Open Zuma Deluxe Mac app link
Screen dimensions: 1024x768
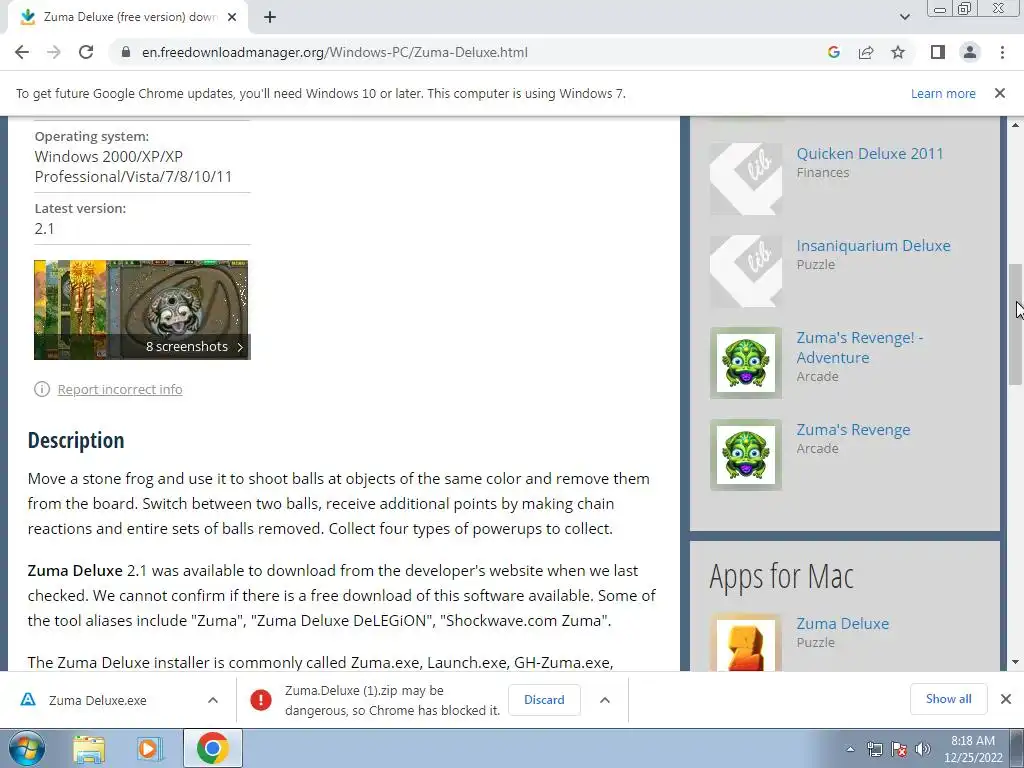point(842,624)
